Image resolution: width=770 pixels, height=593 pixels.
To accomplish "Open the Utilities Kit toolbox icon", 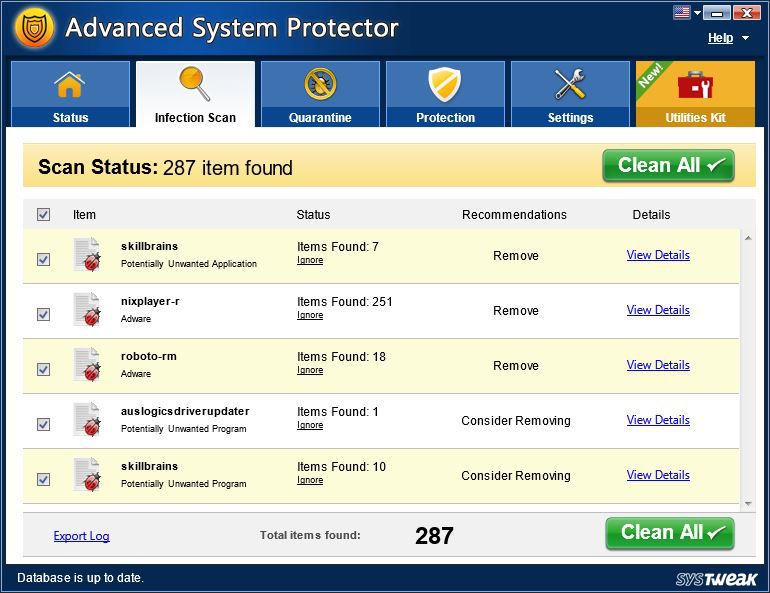I will (x=695, y=85).
